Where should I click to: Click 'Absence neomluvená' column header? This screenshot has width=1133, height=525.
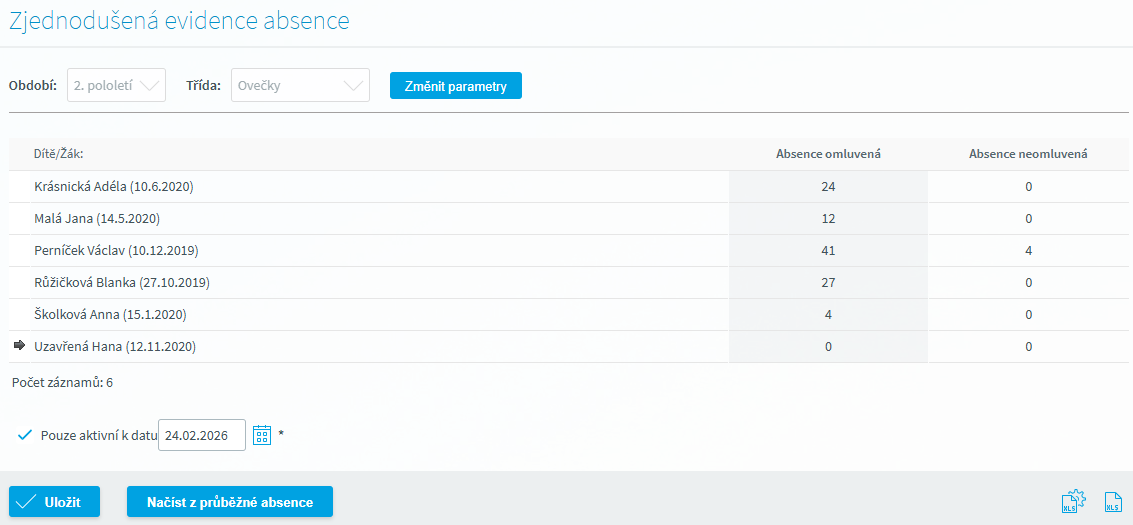[x=1028, y=154]
